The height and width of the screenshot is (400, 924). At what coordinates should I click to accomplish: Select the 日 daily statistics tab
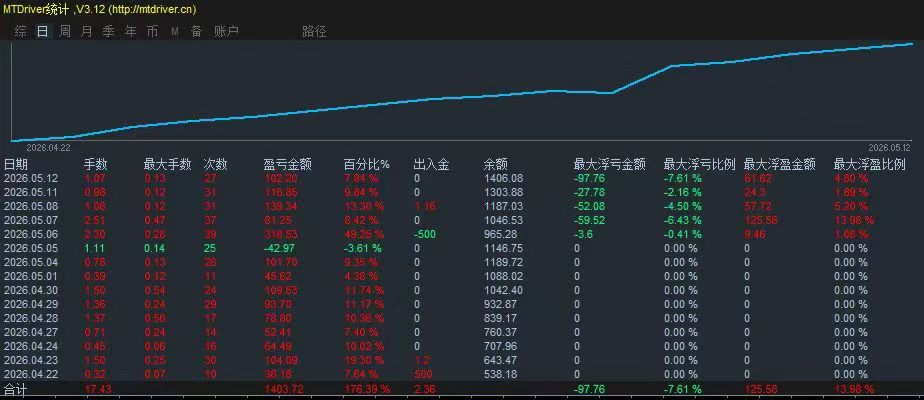(42, 32)
